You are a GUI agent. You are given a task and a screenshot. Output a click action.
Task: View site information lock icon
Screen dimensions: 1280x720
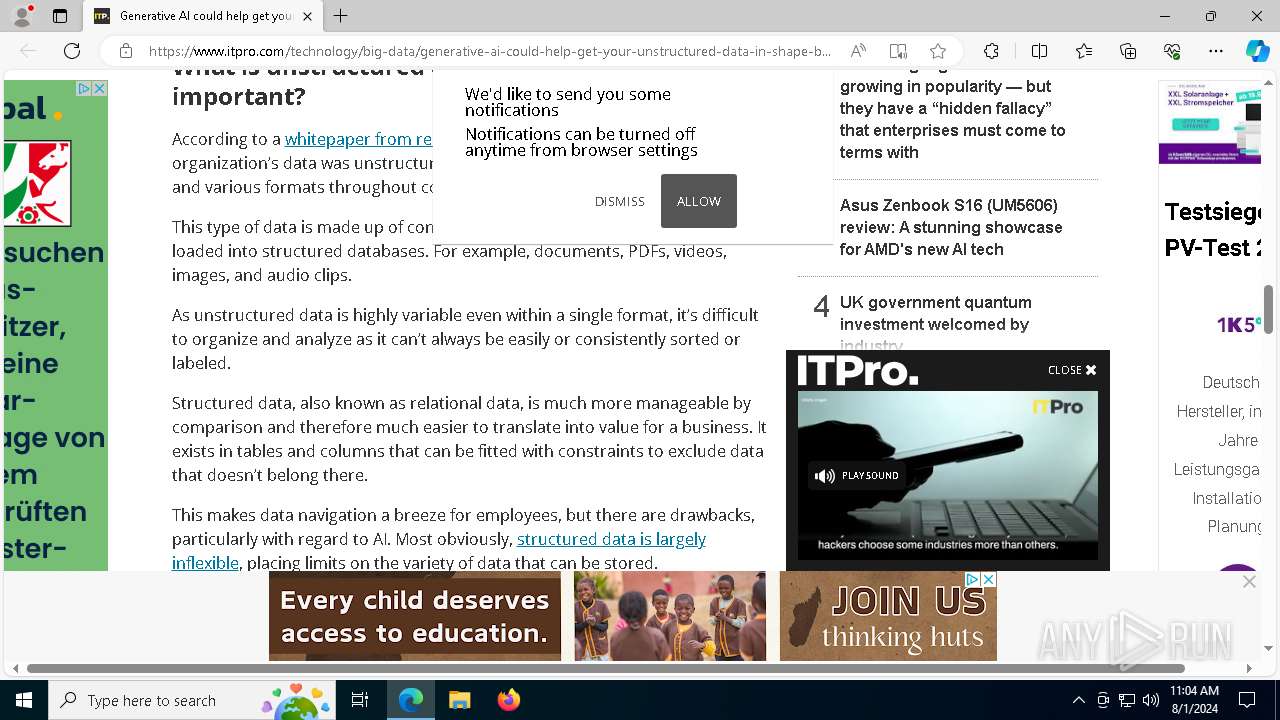tap(126, 51)
